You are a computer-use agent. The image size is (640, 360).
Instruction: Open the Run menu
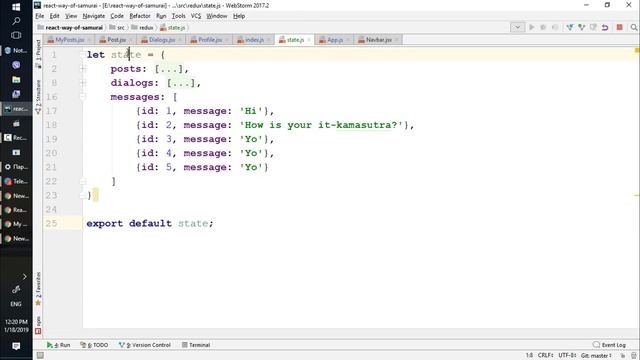pyautogui.click(x=161, y=16)
